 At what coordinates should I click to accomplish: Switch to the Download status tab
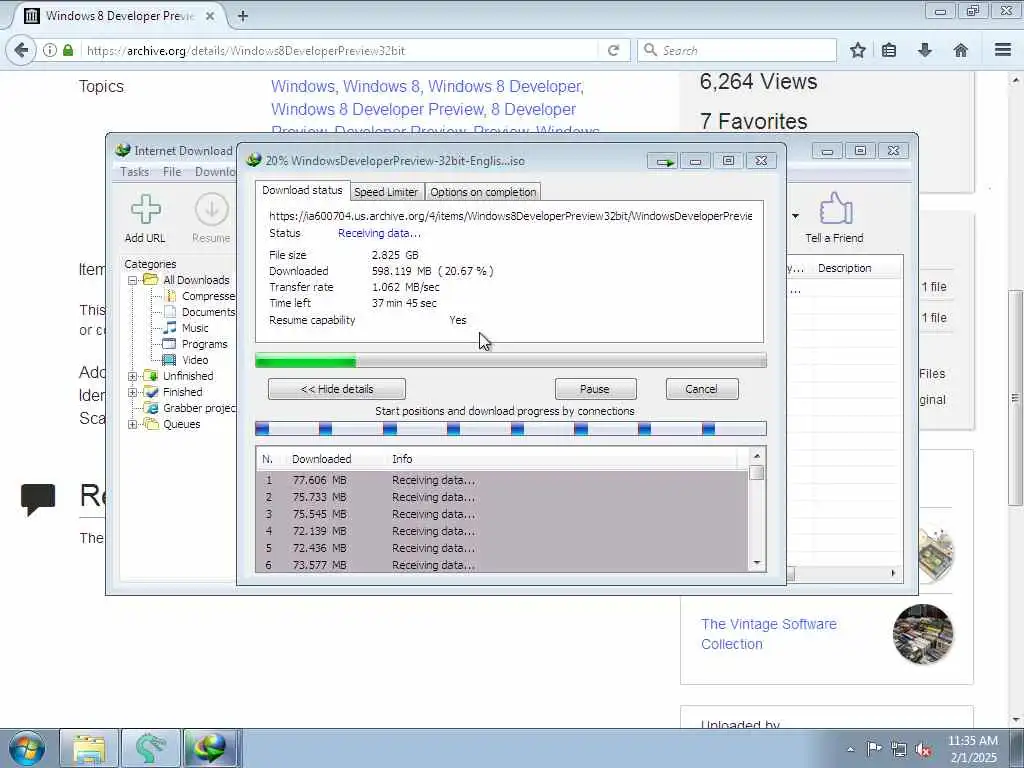pyautogui.click(x=302, y=191)
